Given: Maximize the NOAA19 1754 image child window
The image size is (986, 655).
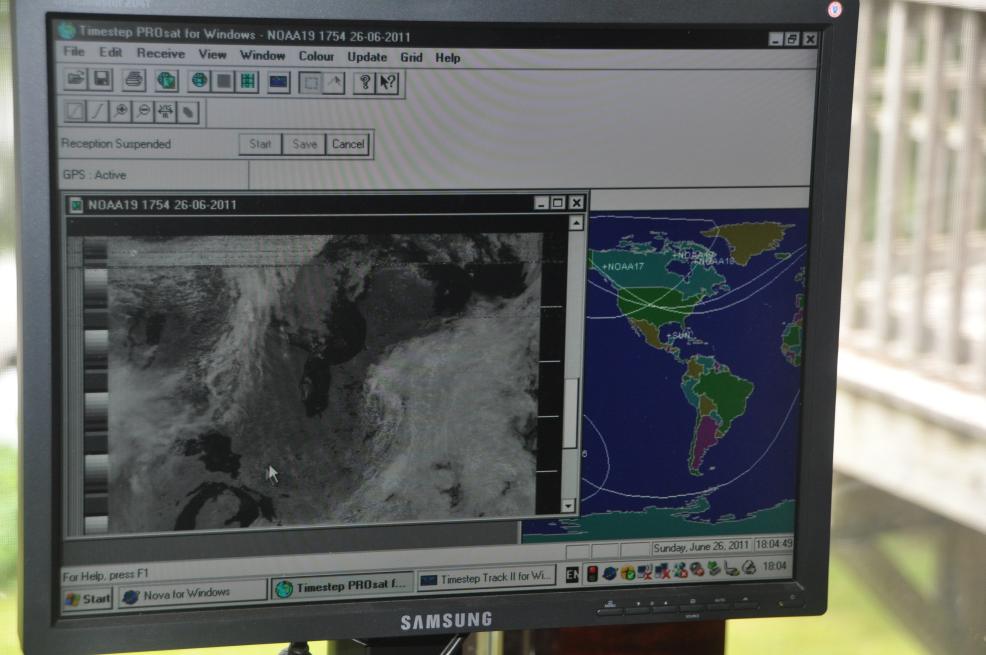Looking at the screenshot, I should coord(558,203).
